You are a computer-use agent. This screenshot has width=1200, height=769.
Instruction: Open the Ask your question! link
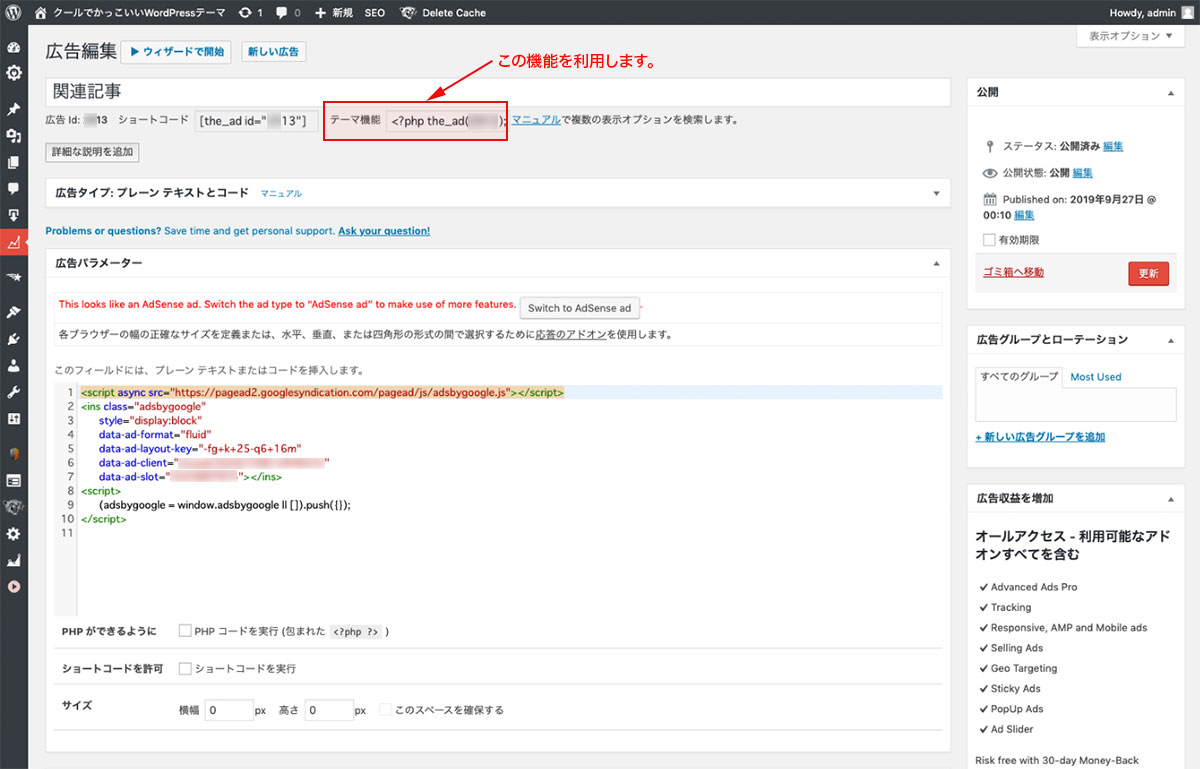pyautogui.click(x=384, y=231)
